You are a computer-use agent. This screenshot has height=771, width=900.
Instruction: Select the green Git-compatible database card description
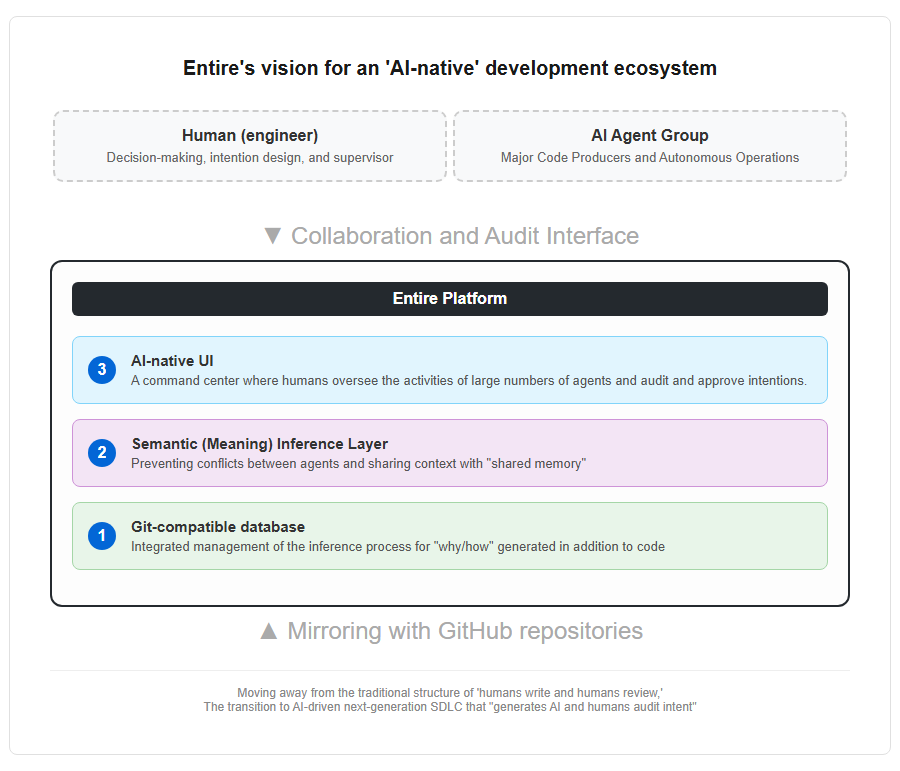[398, 547]
